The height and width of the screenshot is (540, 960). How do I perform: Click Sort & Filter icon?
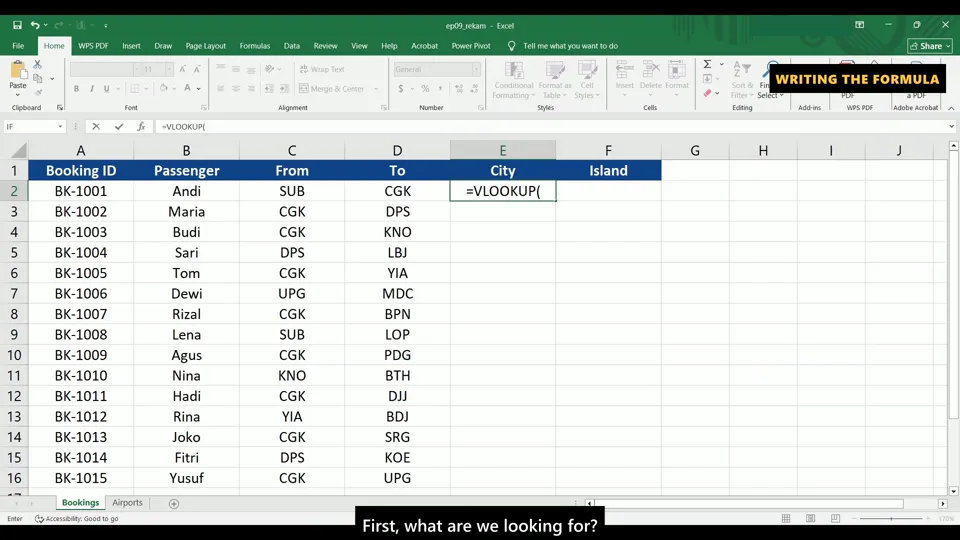tap(742, 80)
